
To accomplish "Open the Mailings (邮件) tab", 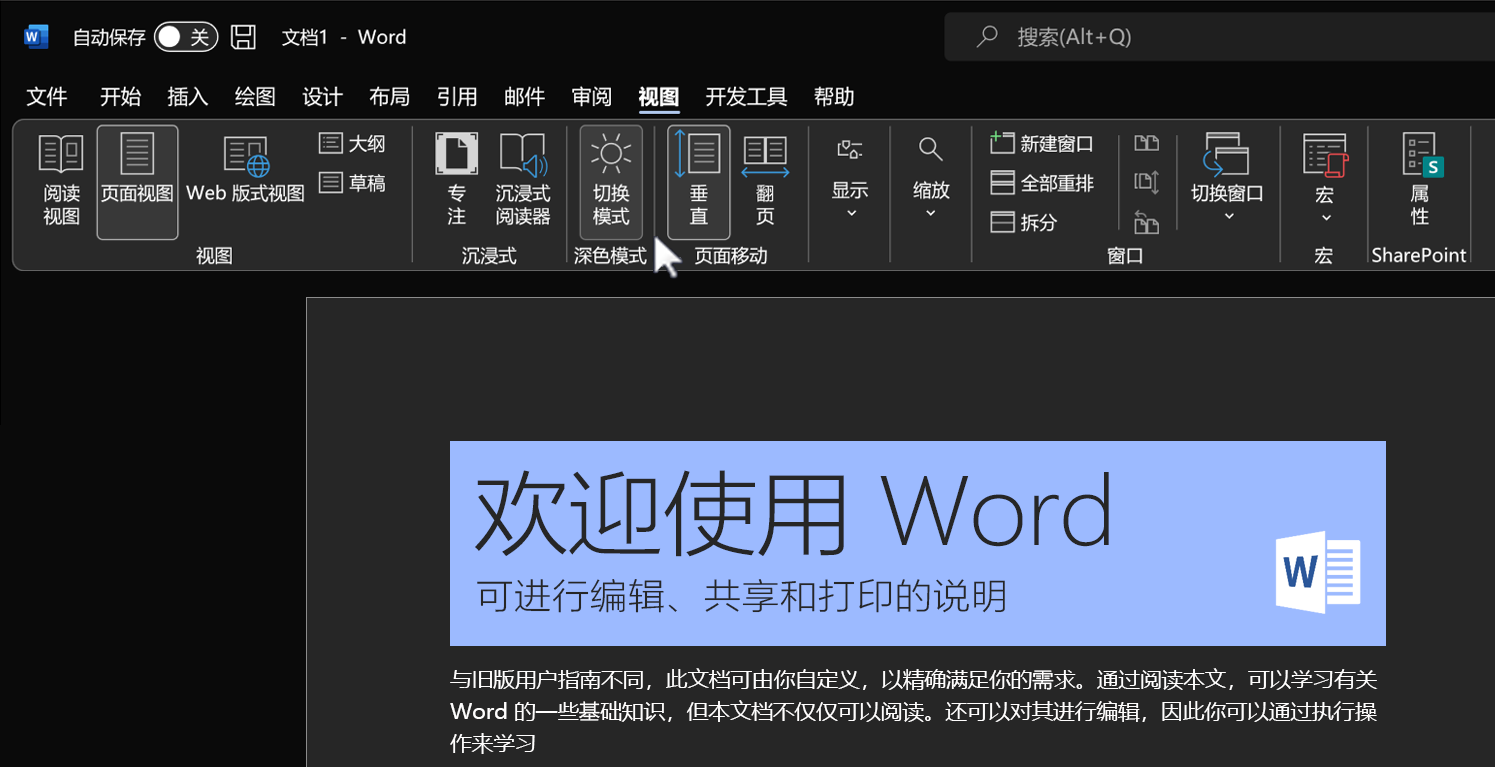I will pyautogui.click(x=524, y=97).
